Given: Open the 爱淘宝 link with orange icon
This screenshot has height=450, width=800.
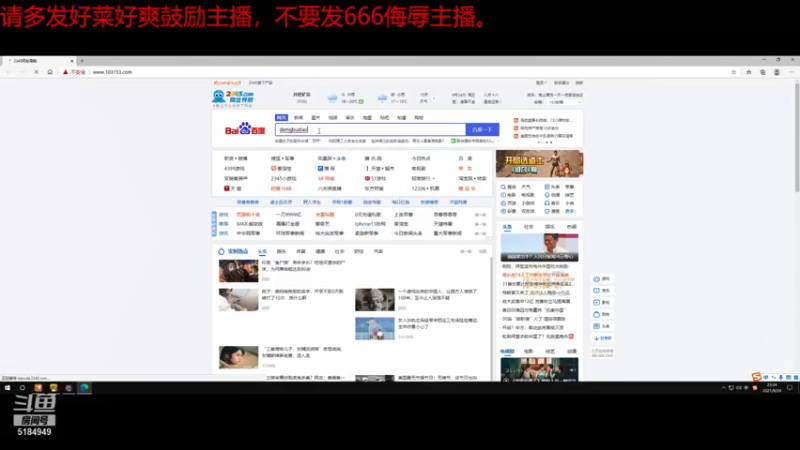Looking at the screenshot, I should click(281, 168).
